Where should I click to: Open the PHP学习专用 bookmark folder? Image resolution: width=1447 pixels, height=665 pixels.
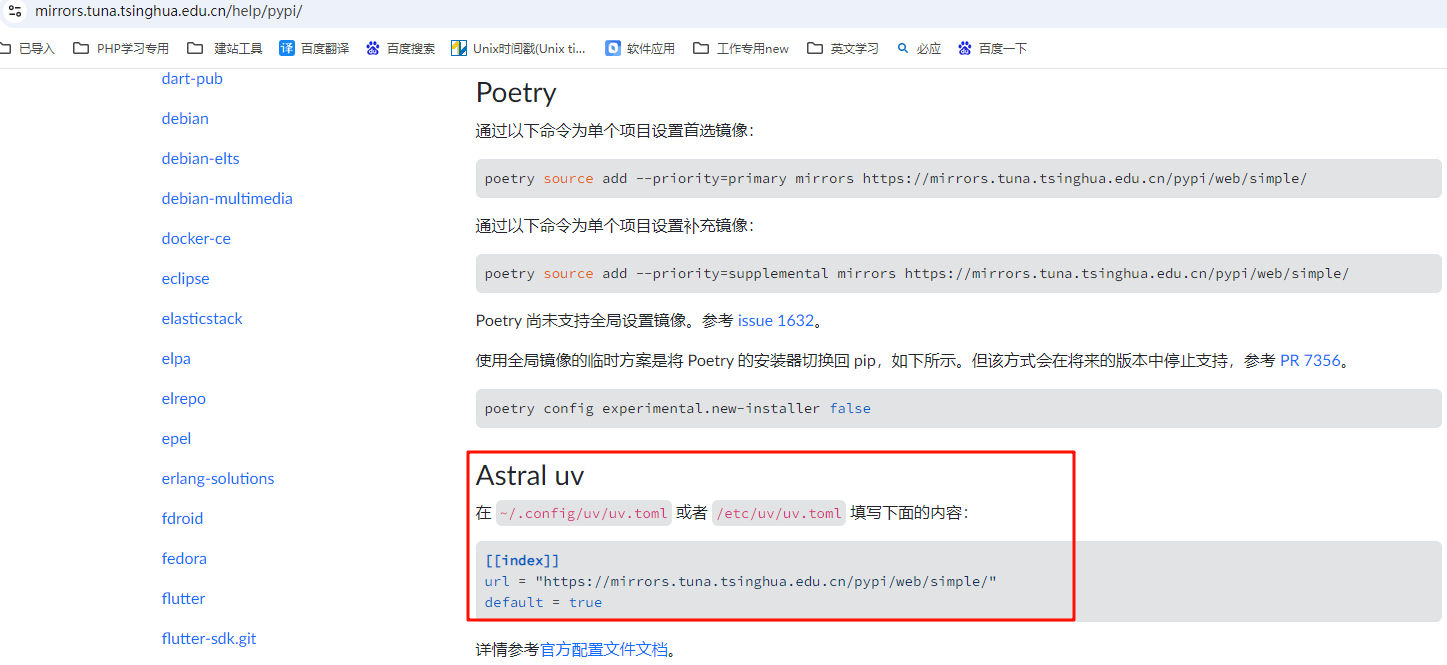pyautogui.click(x=121, y=48)
